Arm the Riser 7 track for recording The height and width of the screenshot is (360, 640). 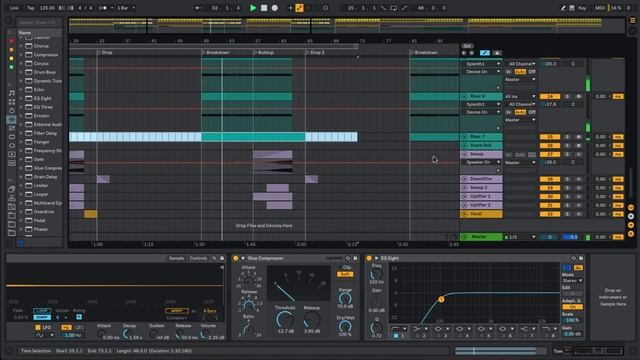(x=578, y=137)
